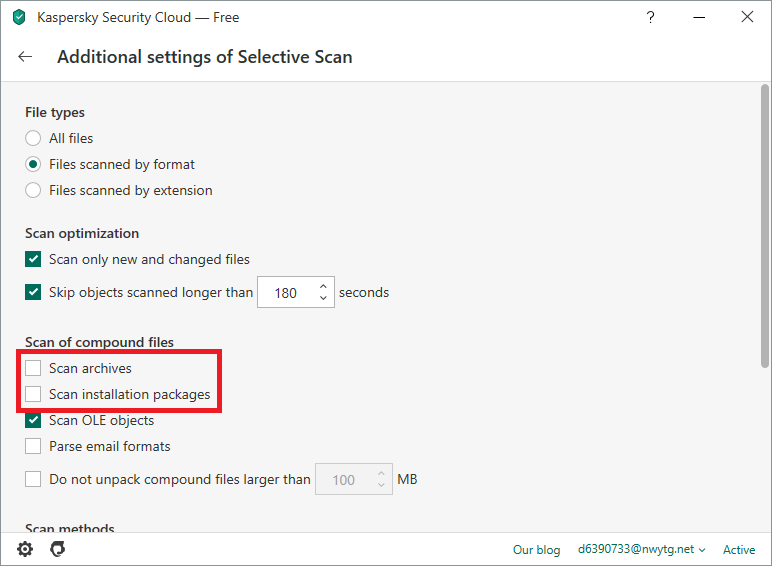Screen dimensions: 772x566
Task: Click the support headset icon
Action: [x=57, y=549]
